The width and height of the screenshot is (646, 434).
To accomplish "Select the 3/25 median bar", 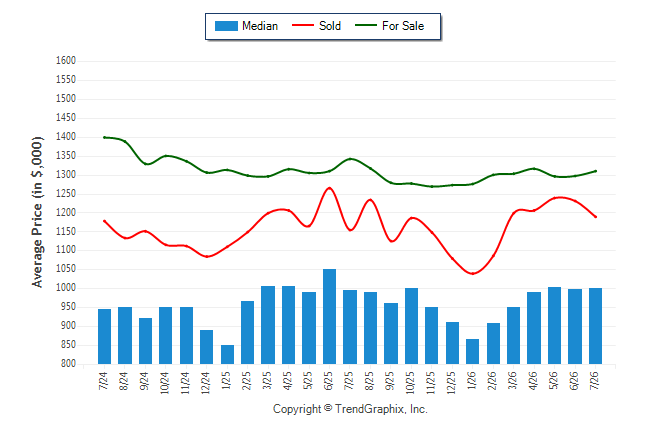I will [268, 325].
